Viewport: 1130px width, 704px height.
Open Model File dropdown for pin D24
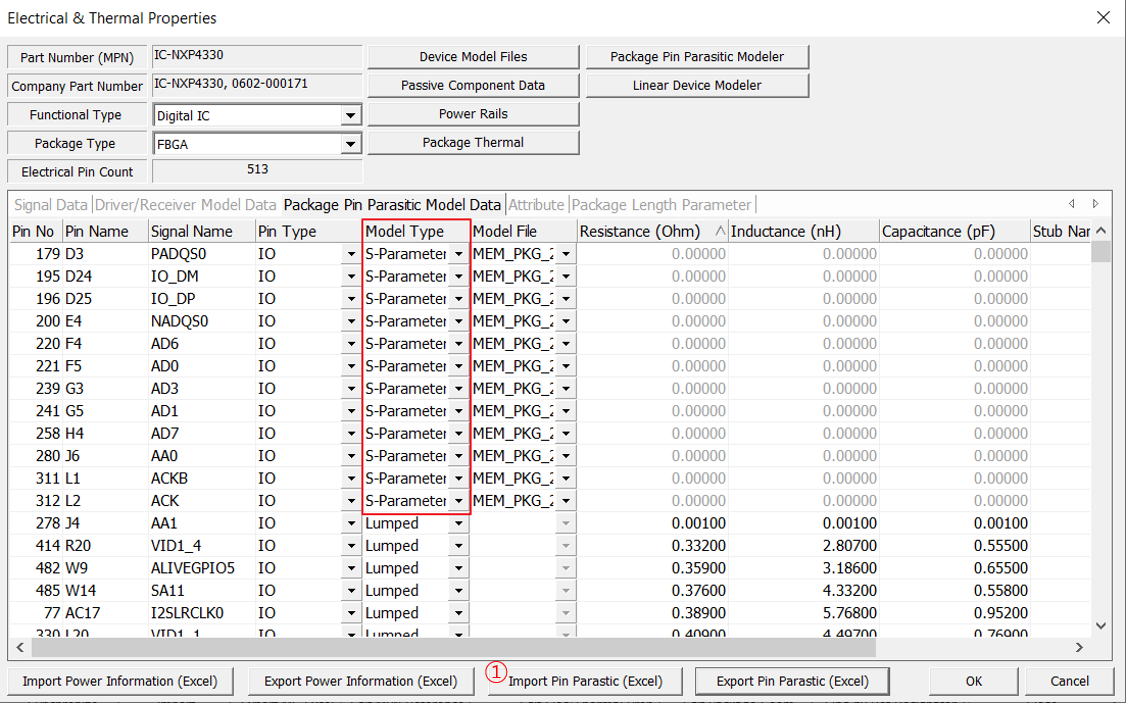565,276
